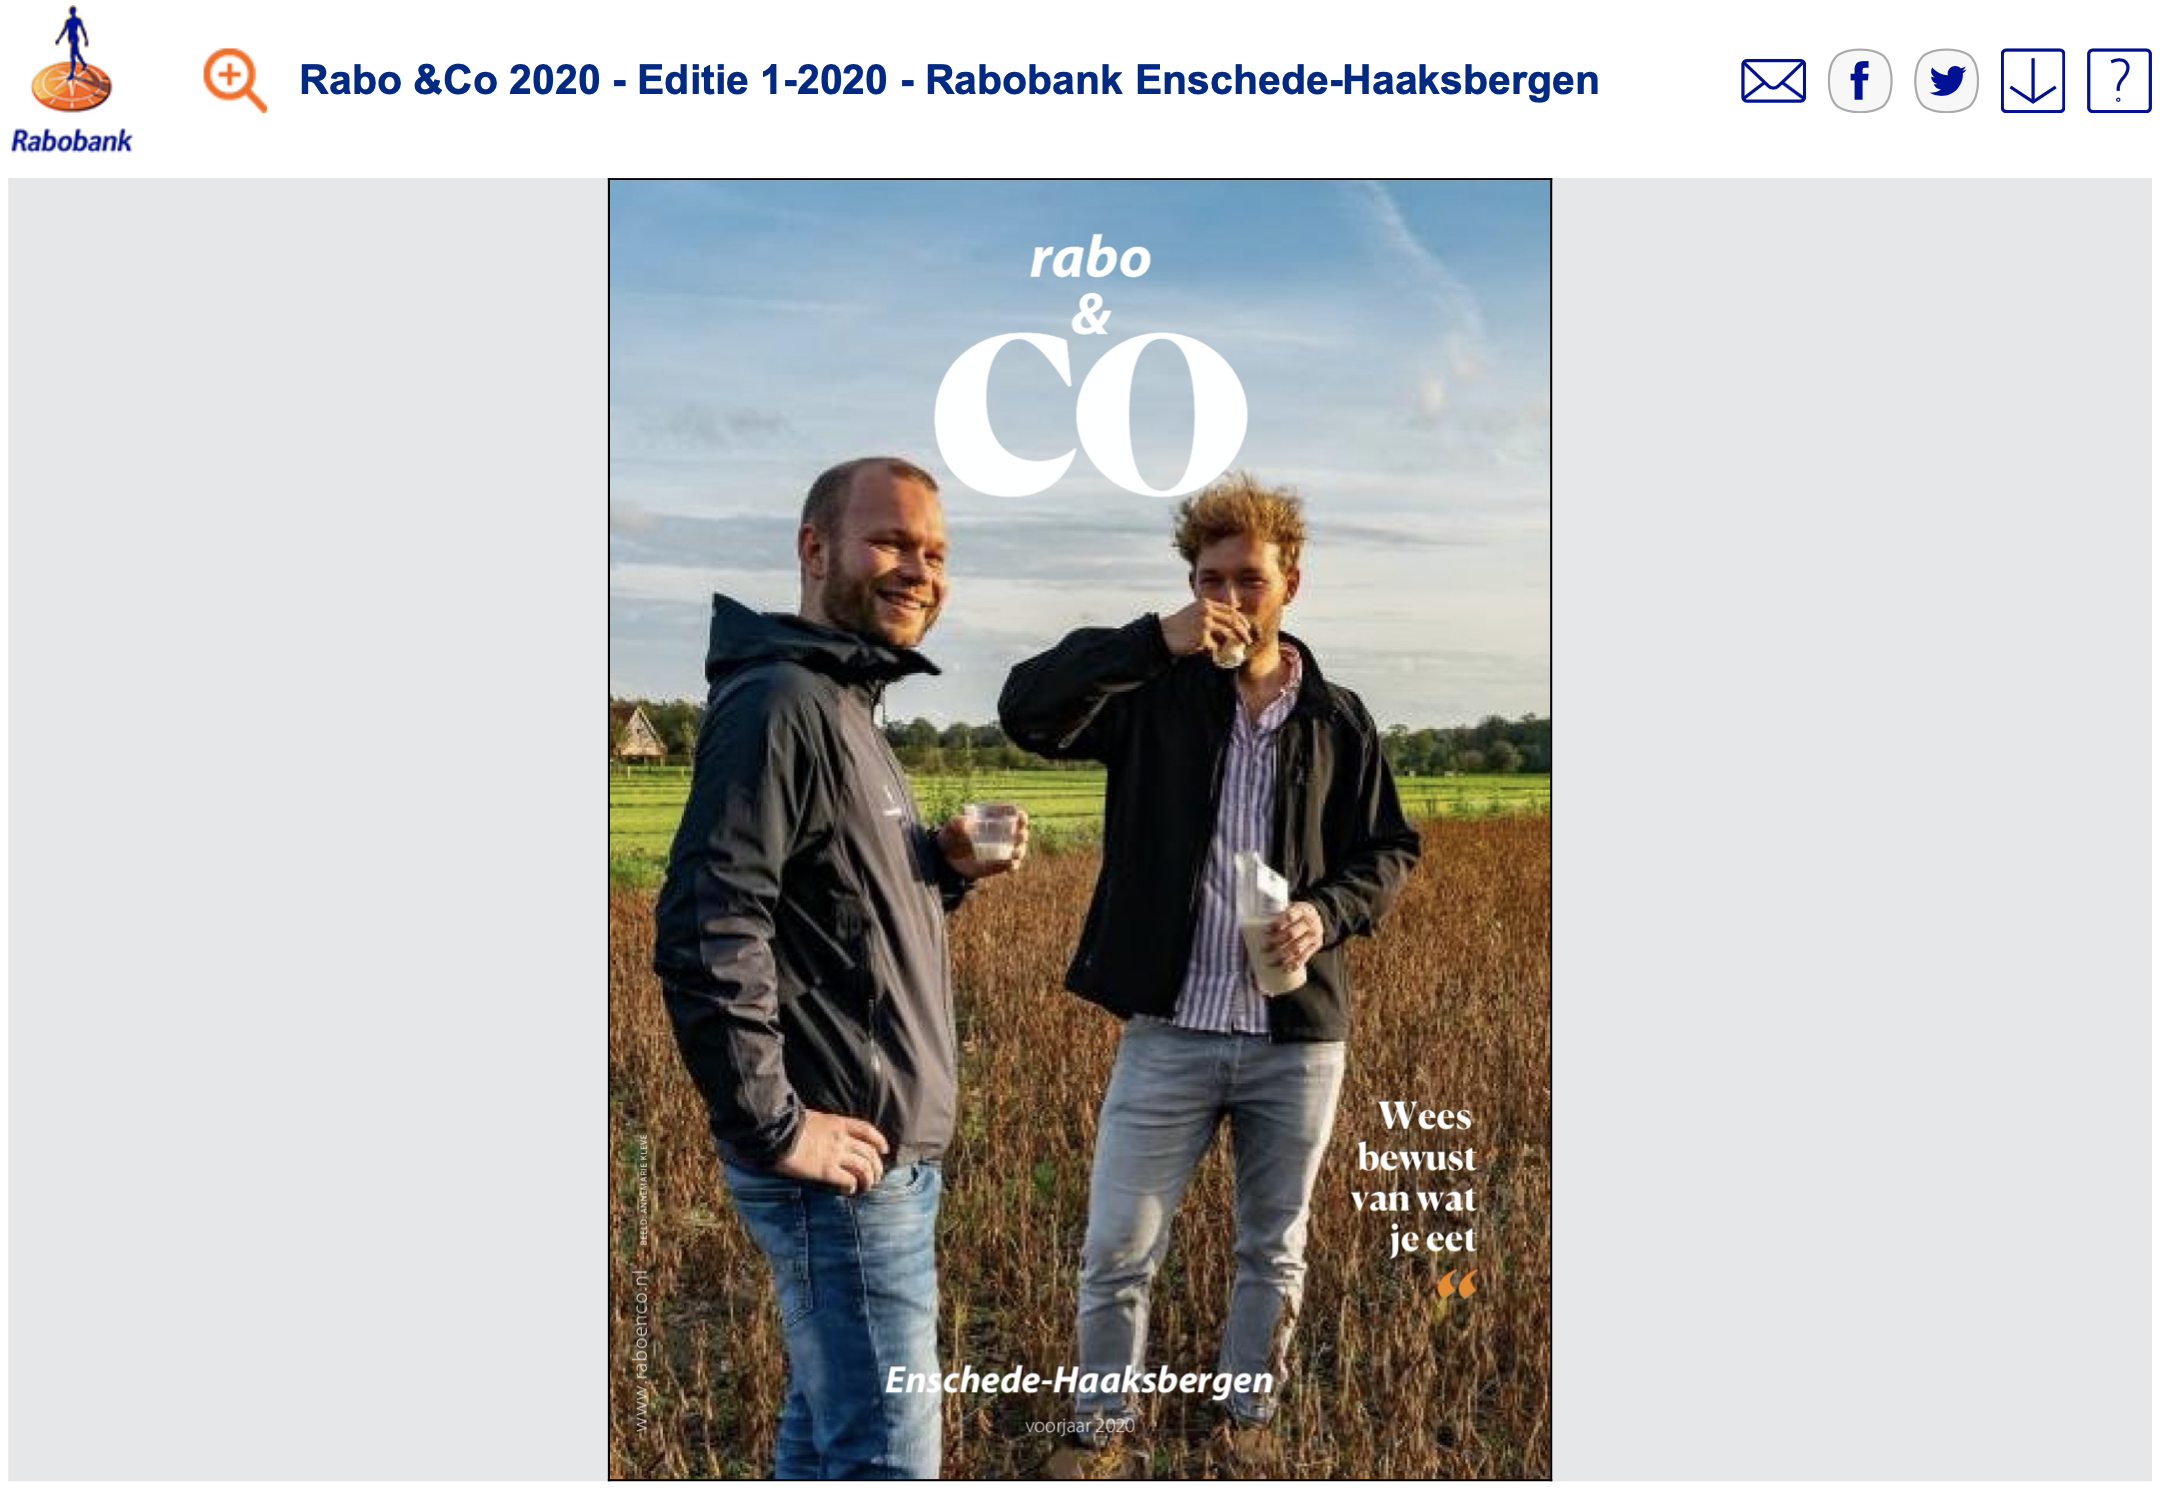
Task: Share the magazine via the envelope email icon
Action: [x=1773, y=81]
